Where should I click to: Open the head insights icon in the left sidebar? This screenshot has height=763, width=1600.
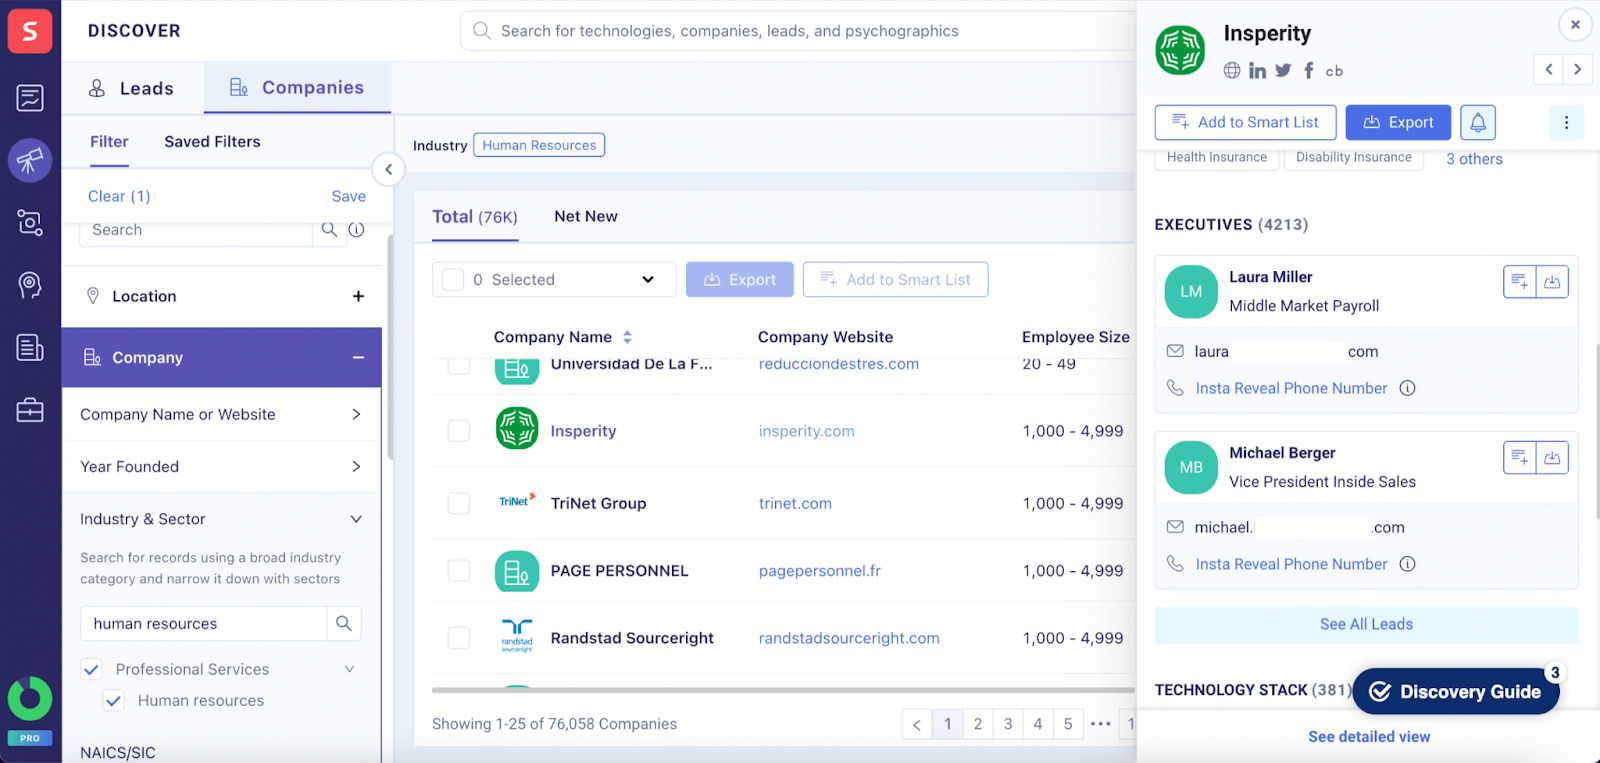click(30, 285)
